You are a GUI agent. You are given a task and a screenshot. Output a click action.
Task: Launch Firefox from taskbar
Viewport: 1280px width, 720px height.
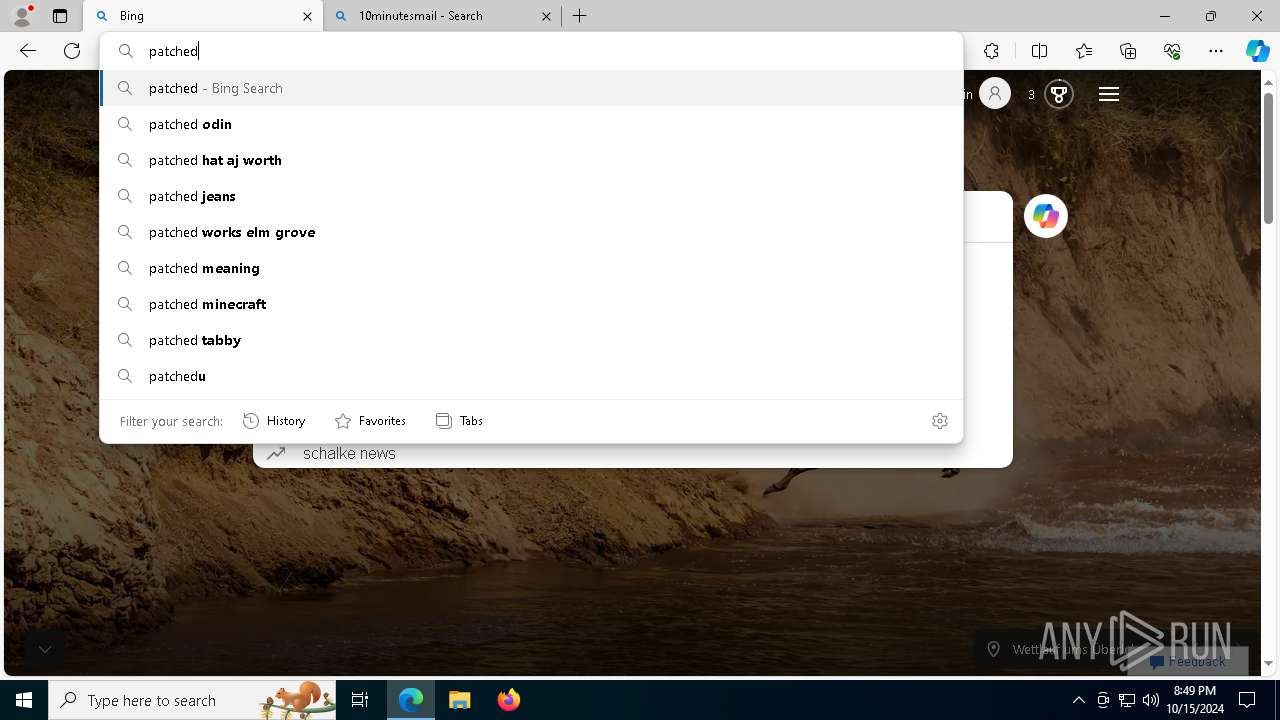(508, 700)
